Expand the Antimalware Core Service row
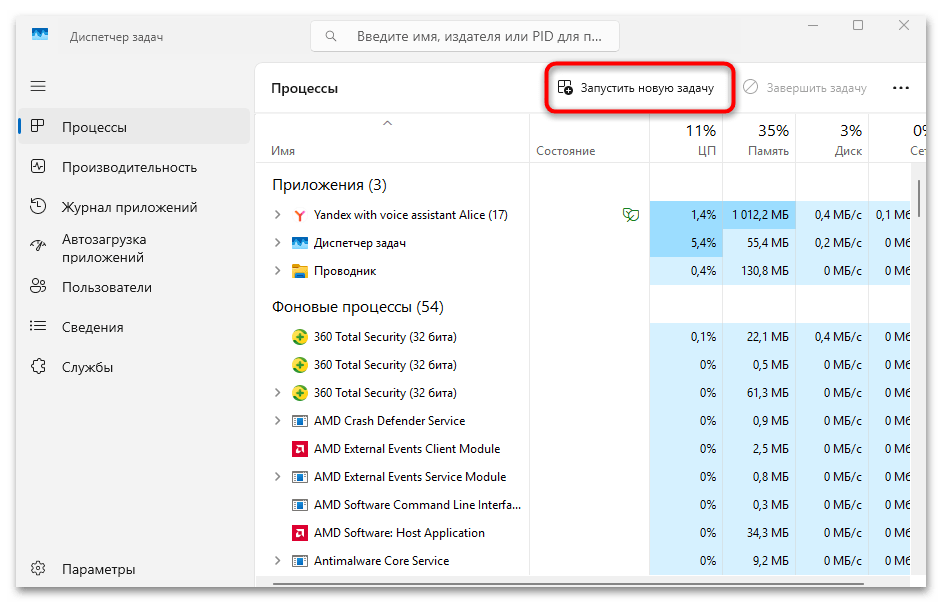Viewport: 942px width, 603px height. pyautogui.click(x=278, y=561)
